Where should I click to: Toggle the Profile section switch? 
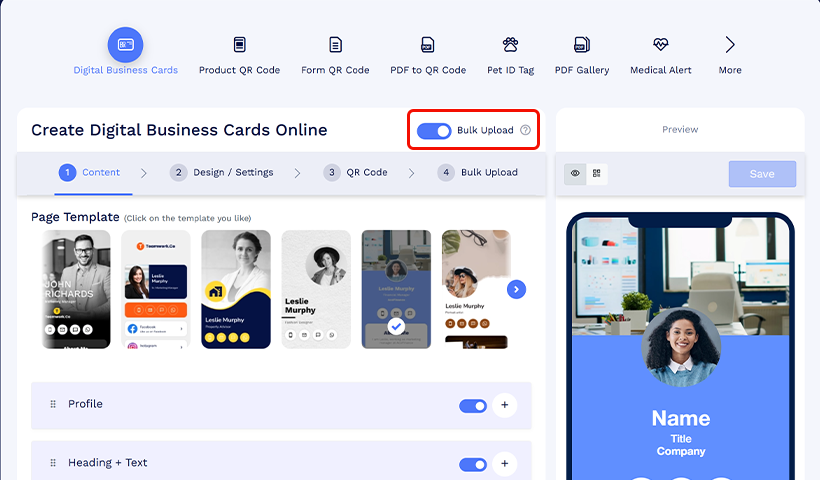(x=473, y=406)
